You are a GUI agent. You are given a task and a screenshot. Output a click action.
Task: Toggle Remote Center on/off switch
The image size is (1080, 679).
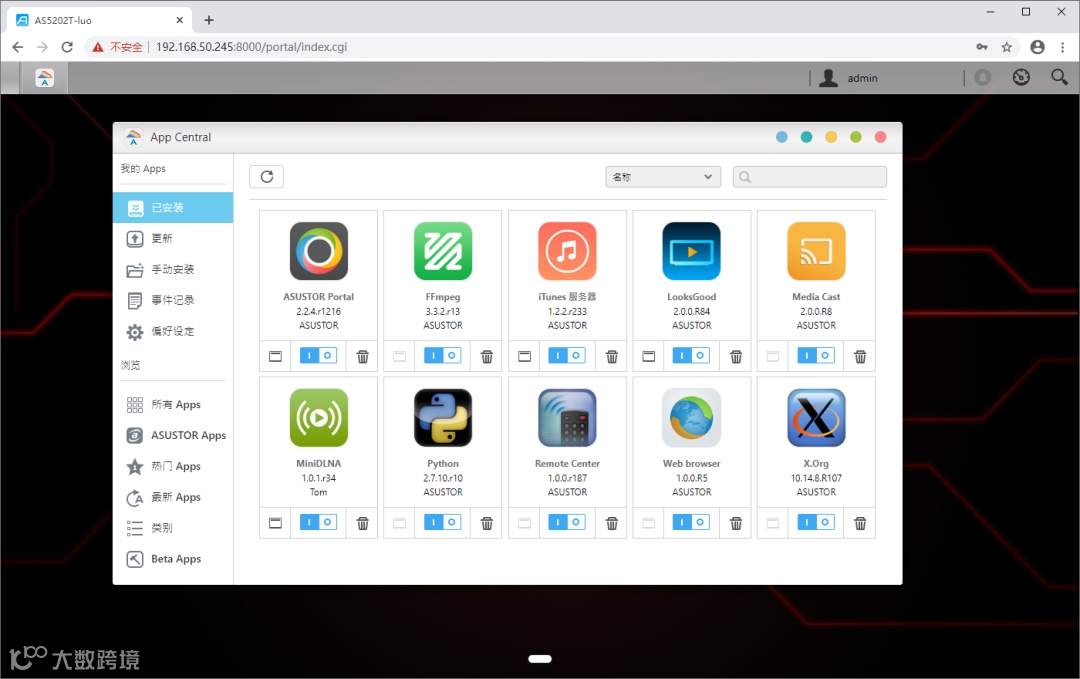pyautogui.click(x=567, y=522)
